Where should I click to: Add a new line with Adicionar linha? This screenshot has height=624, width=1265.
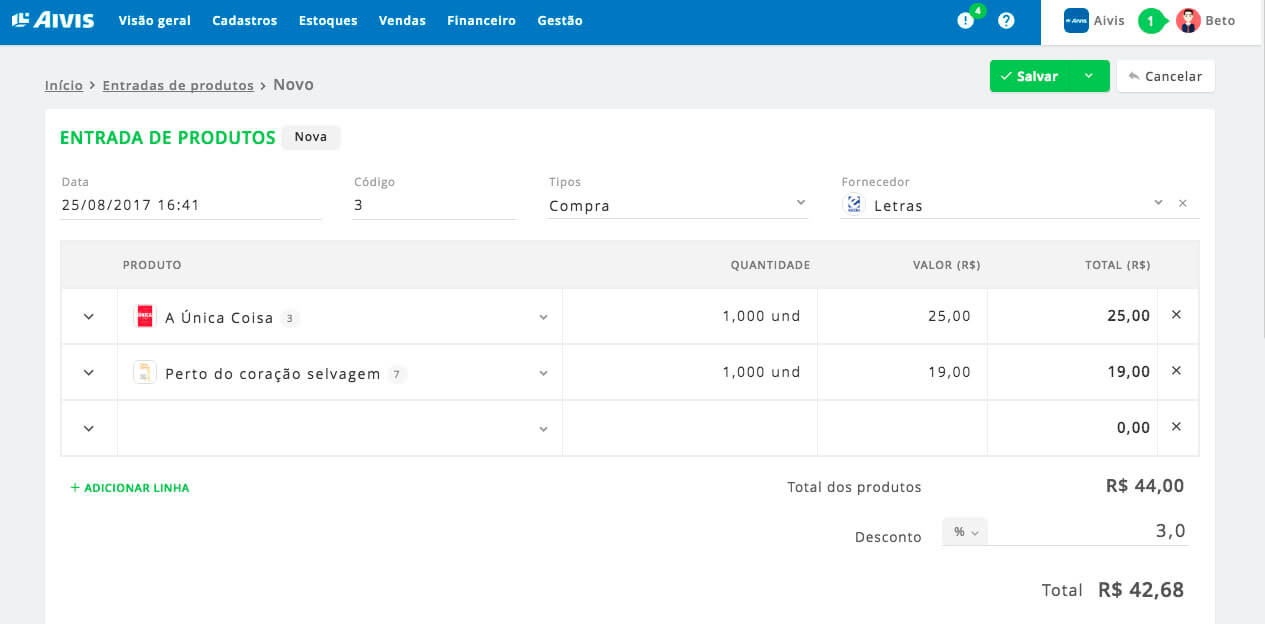click(130, 488)
